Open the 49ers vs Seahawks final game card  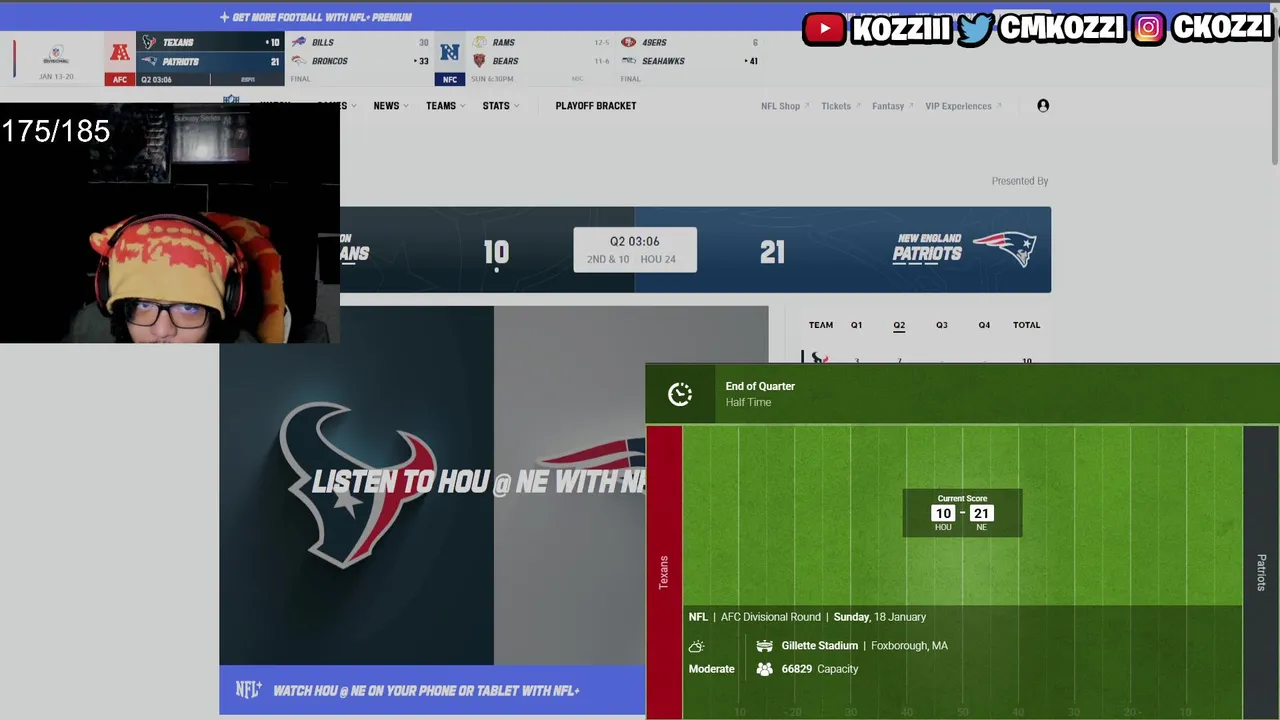[689, 58]
